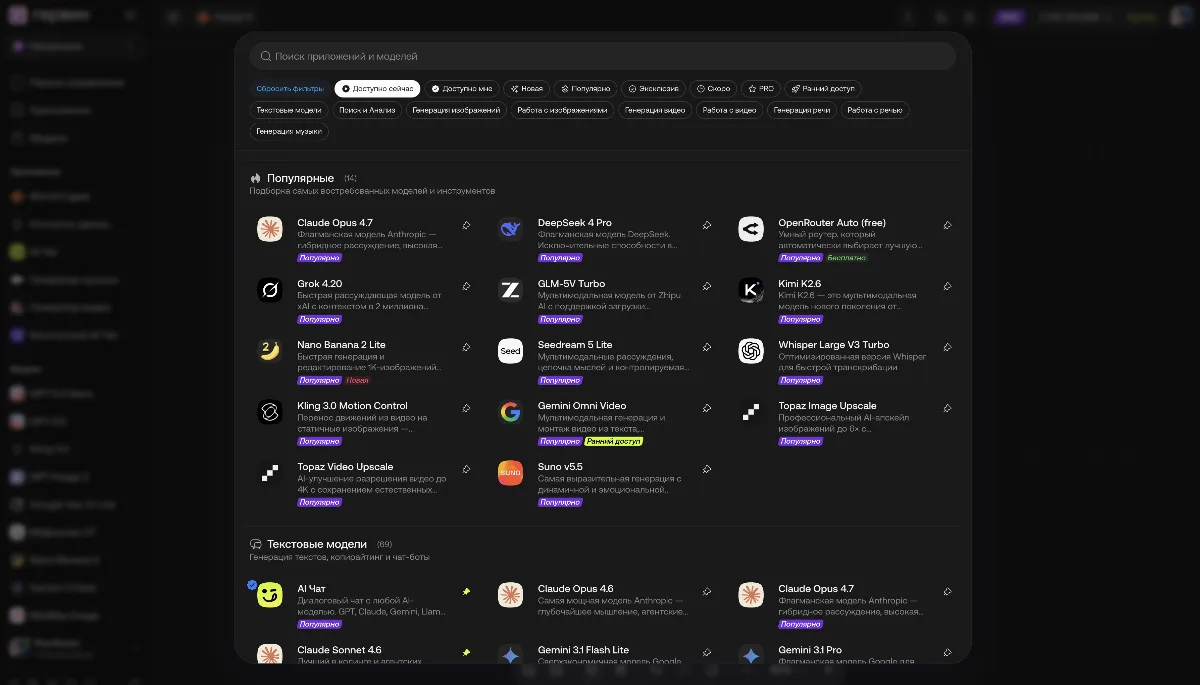Click the Grok 4.20 logo icon

tap(270, 290)
